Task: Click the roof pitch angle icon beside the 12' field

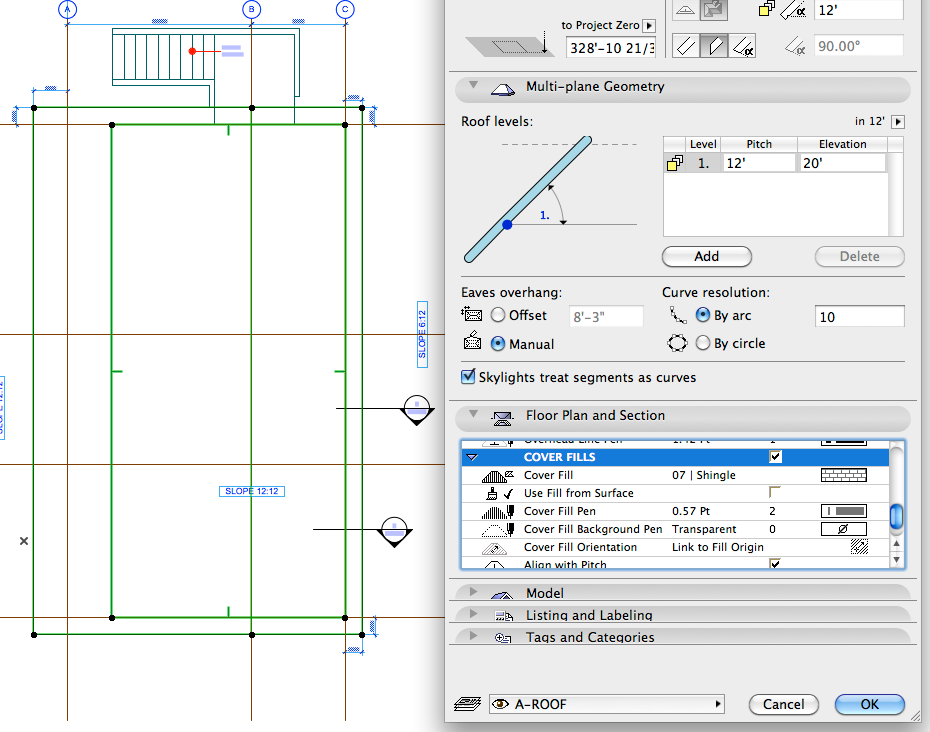Action: click(x=793, y=9)
